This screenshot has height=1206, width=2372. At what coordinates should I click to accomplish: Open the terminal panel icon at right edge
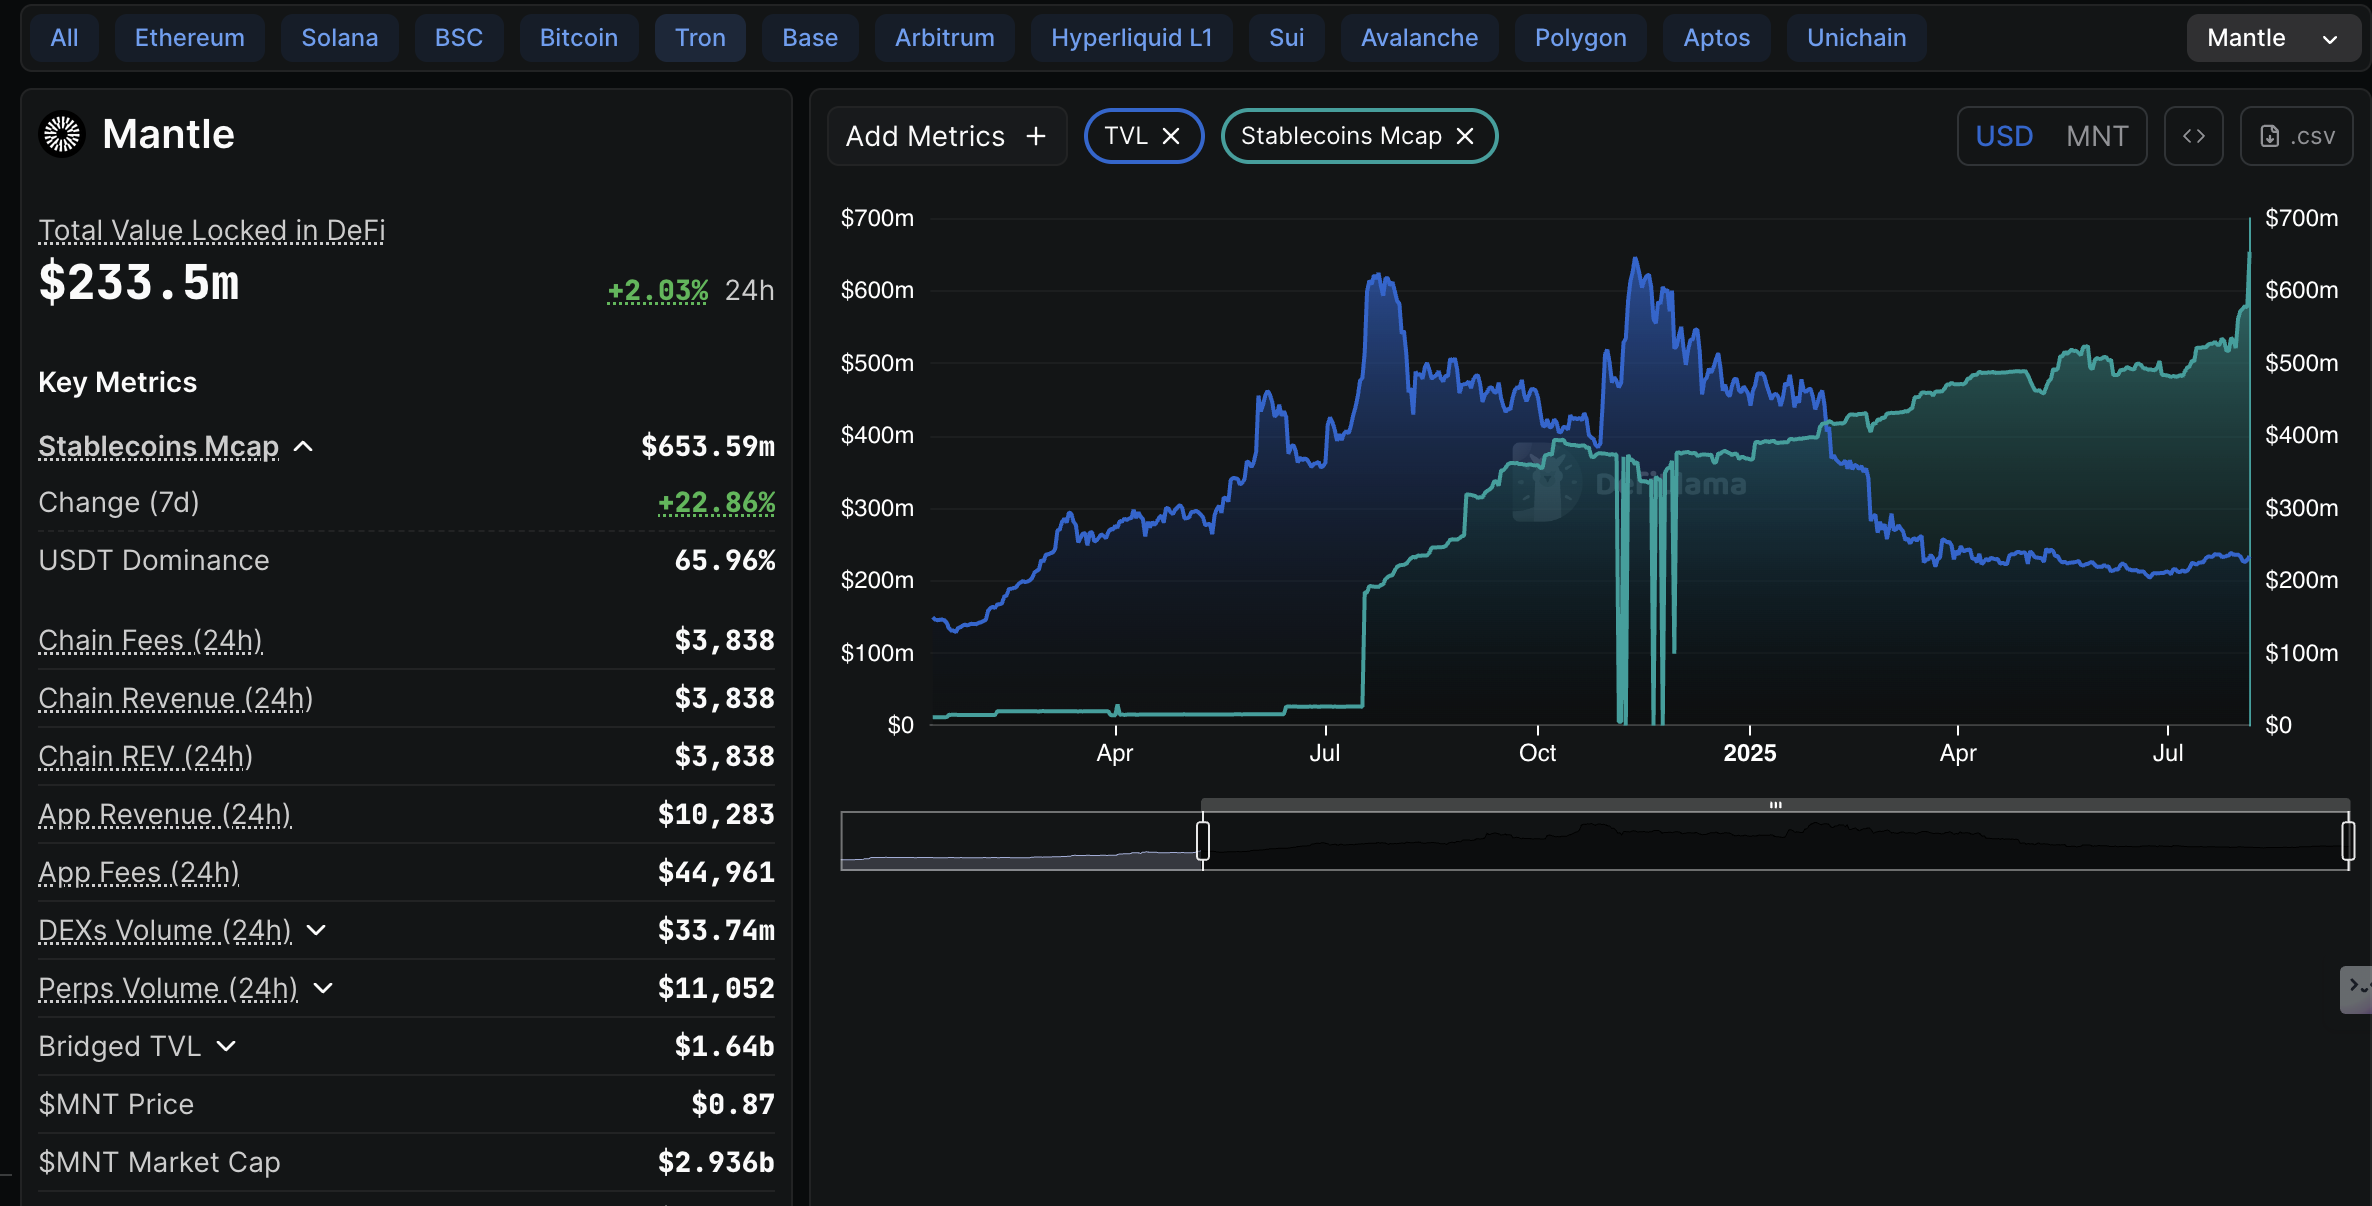tap(2356, 988)
